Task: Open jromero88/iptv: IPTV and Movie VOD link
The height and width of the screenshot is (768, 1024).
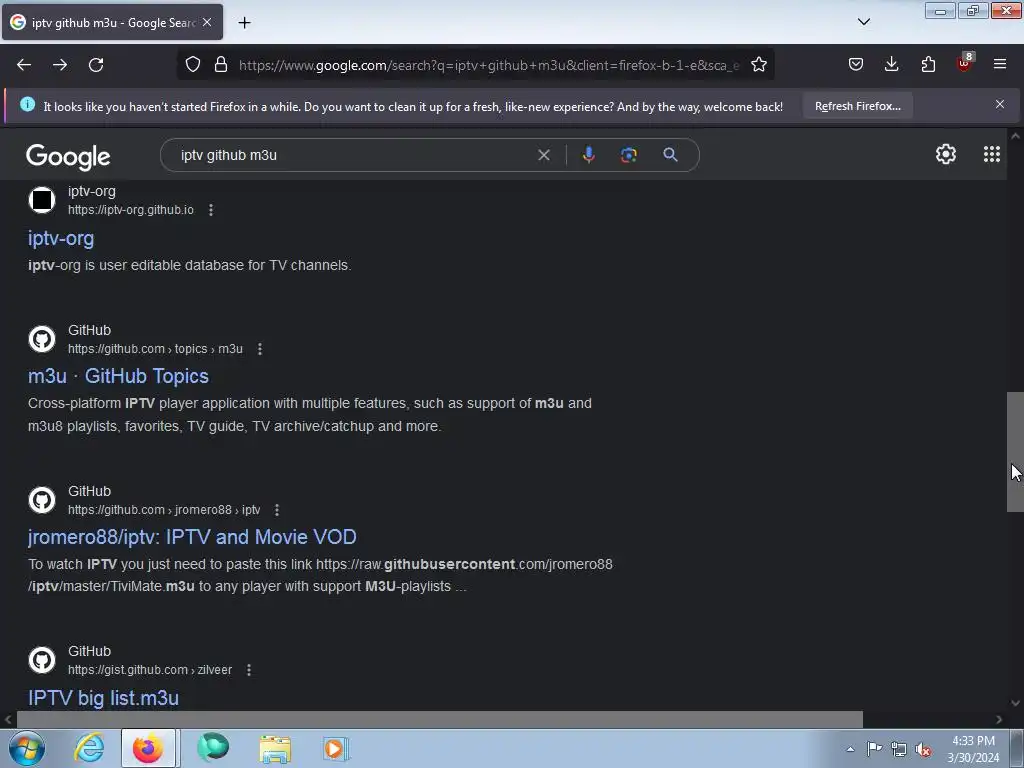Action: [x=192, y=537]
